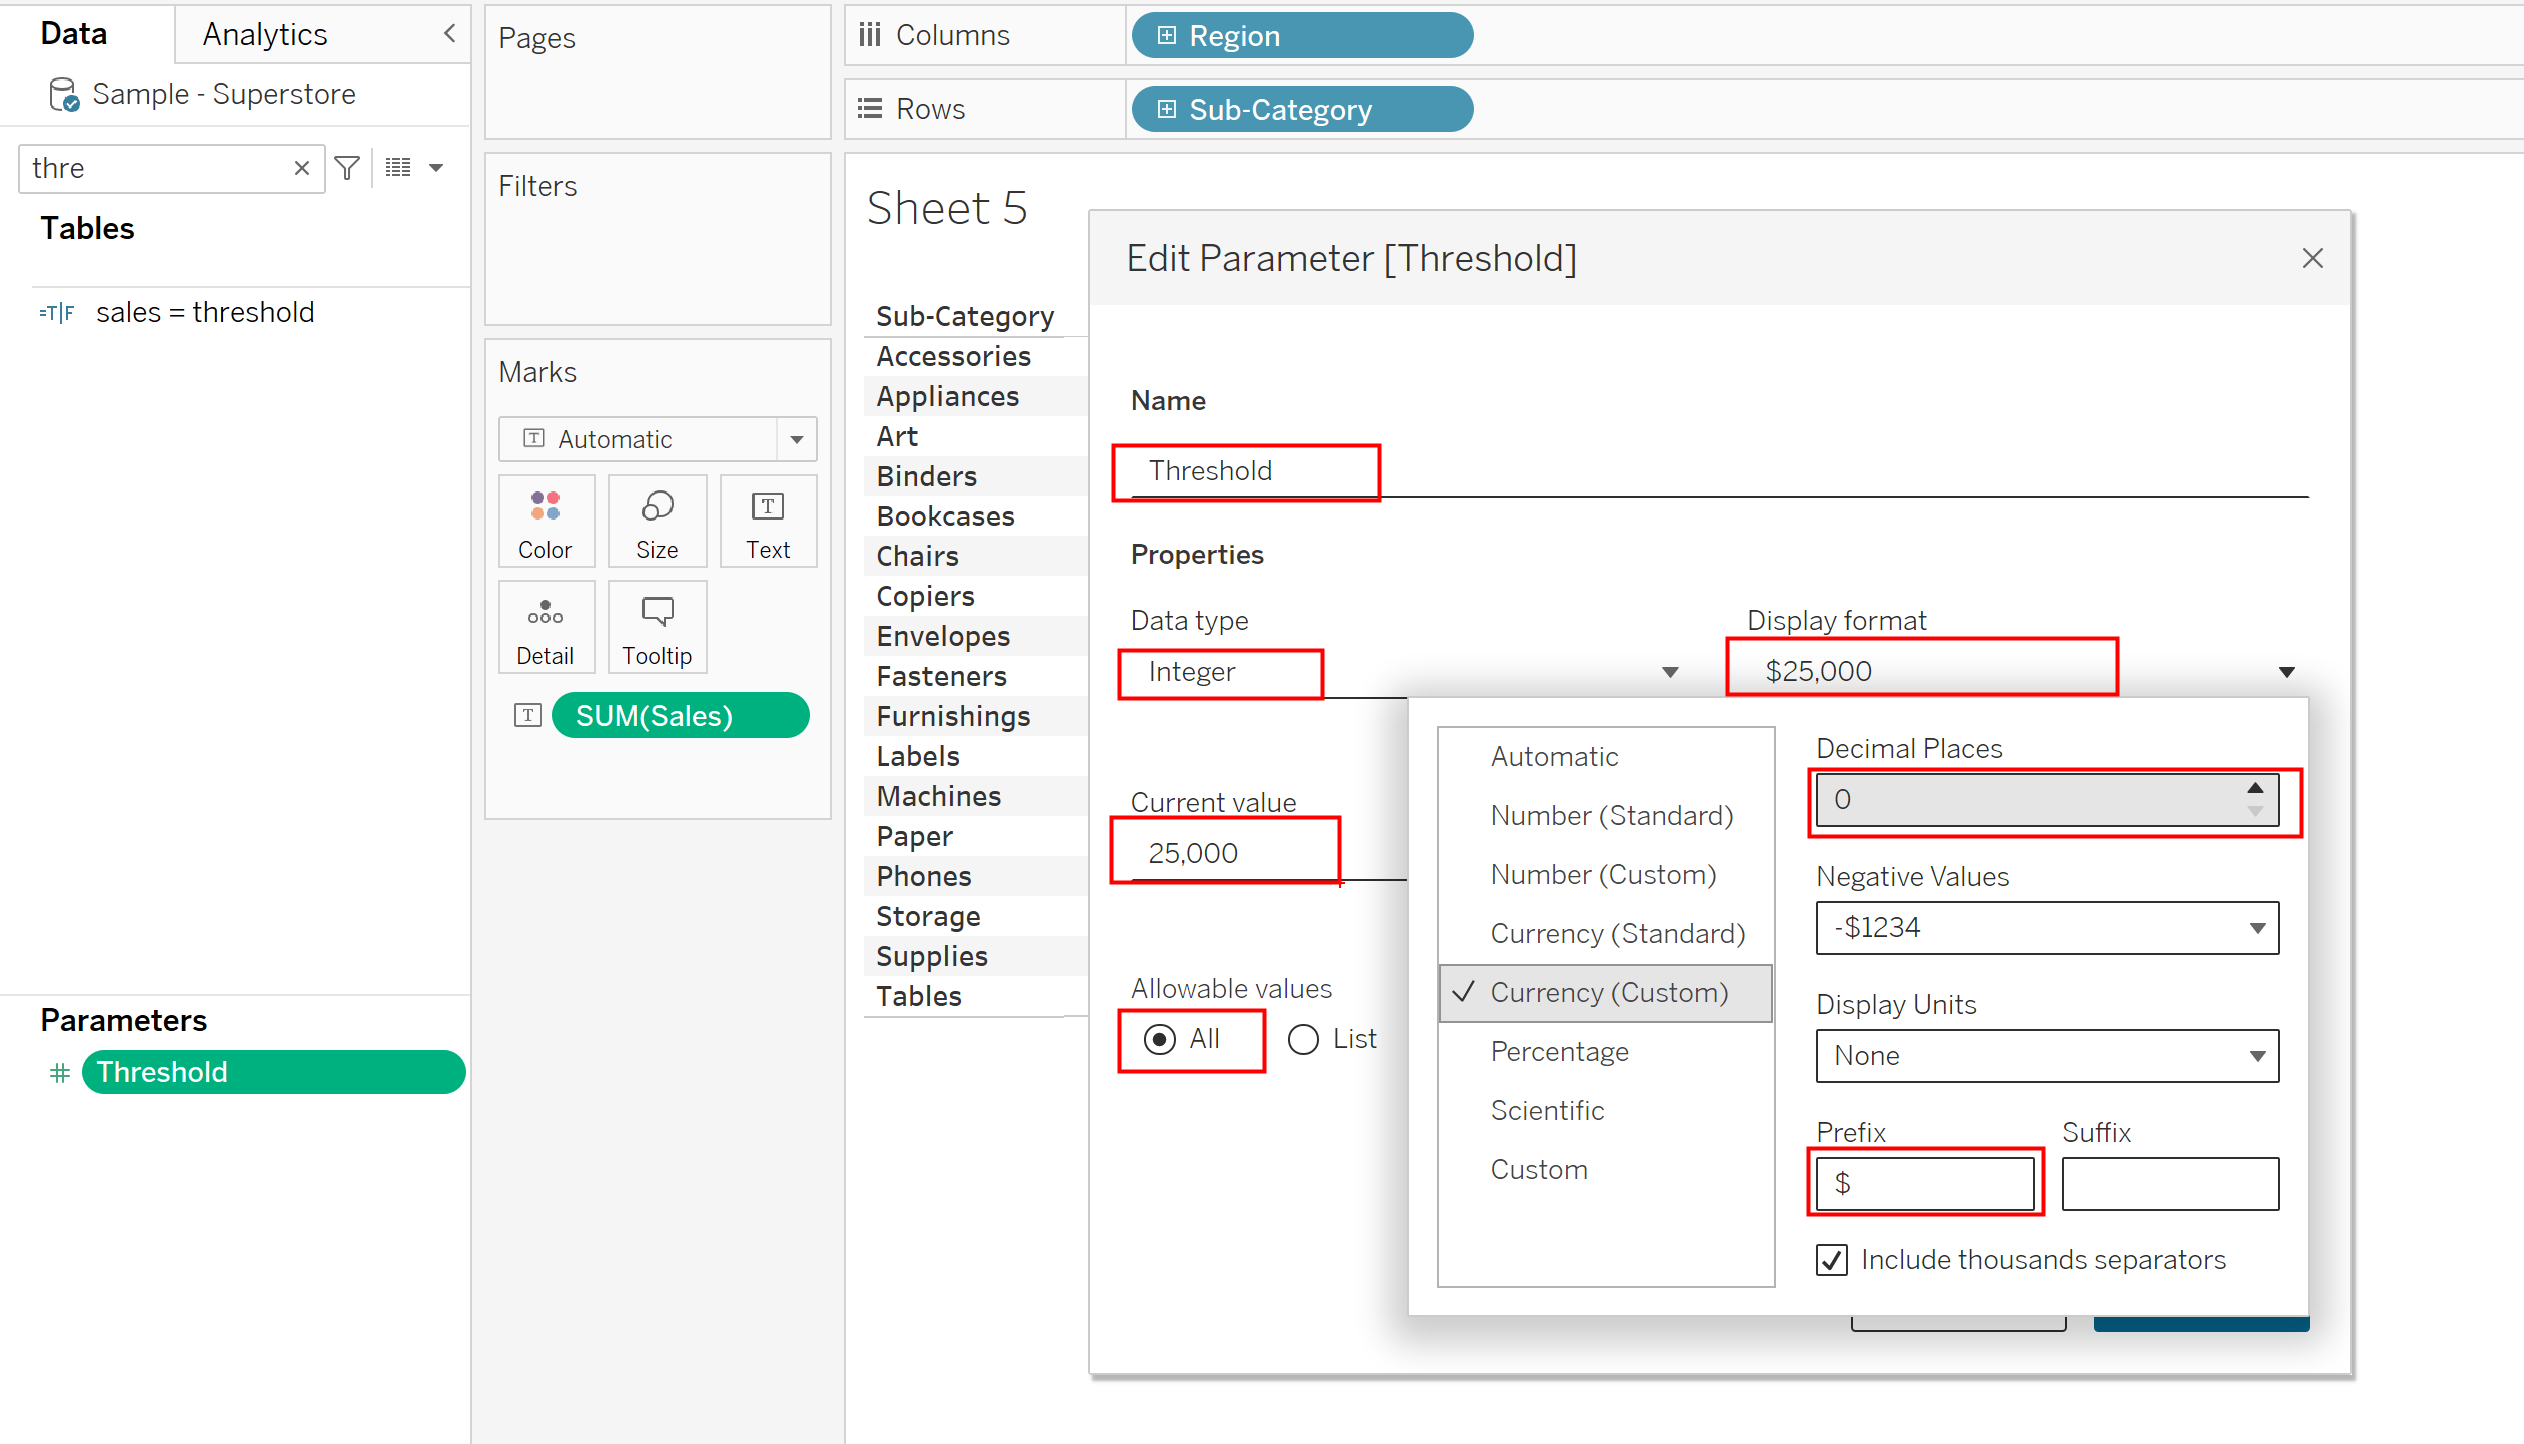Open the Tooltip marks card

click(x=657, y=627)
